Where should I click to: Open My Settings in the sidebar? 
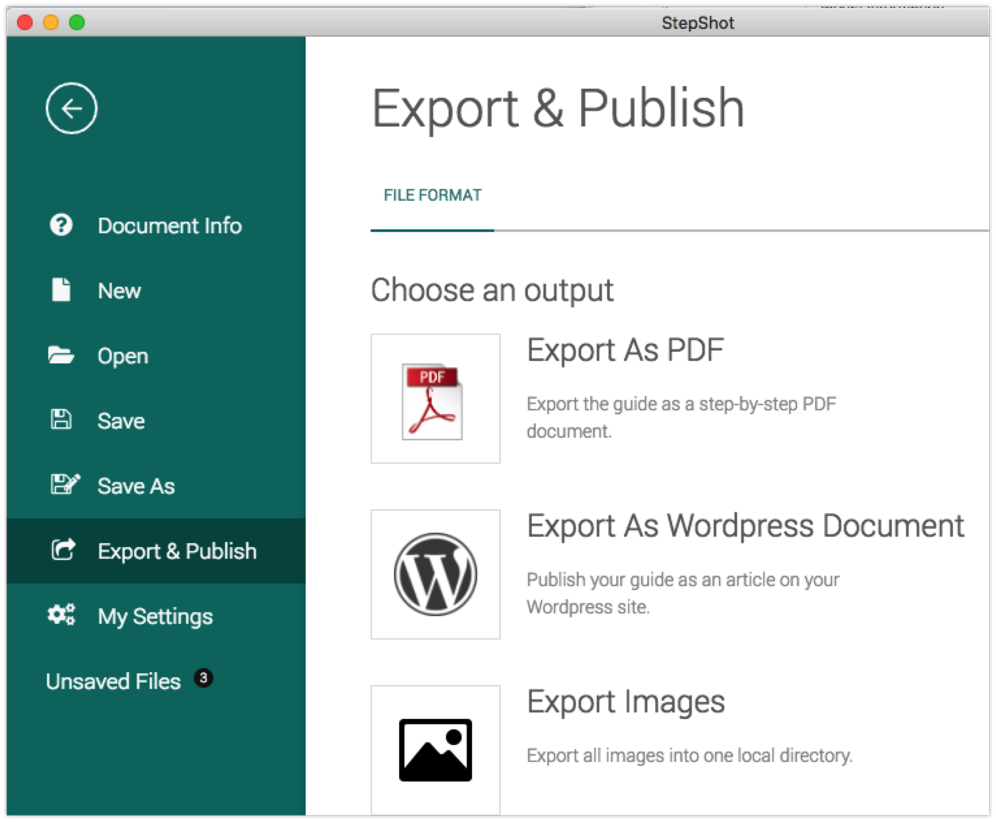(156, 616)
